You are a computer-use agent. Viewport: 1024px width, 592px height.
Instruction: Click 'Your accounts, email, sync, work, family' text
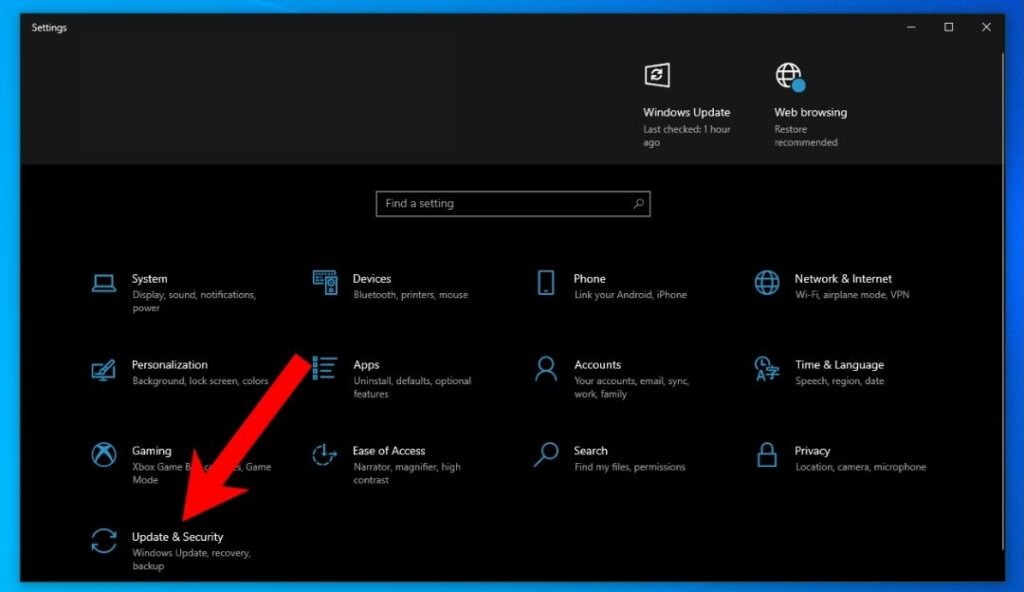pyautogui.click(x=632, y=387)
